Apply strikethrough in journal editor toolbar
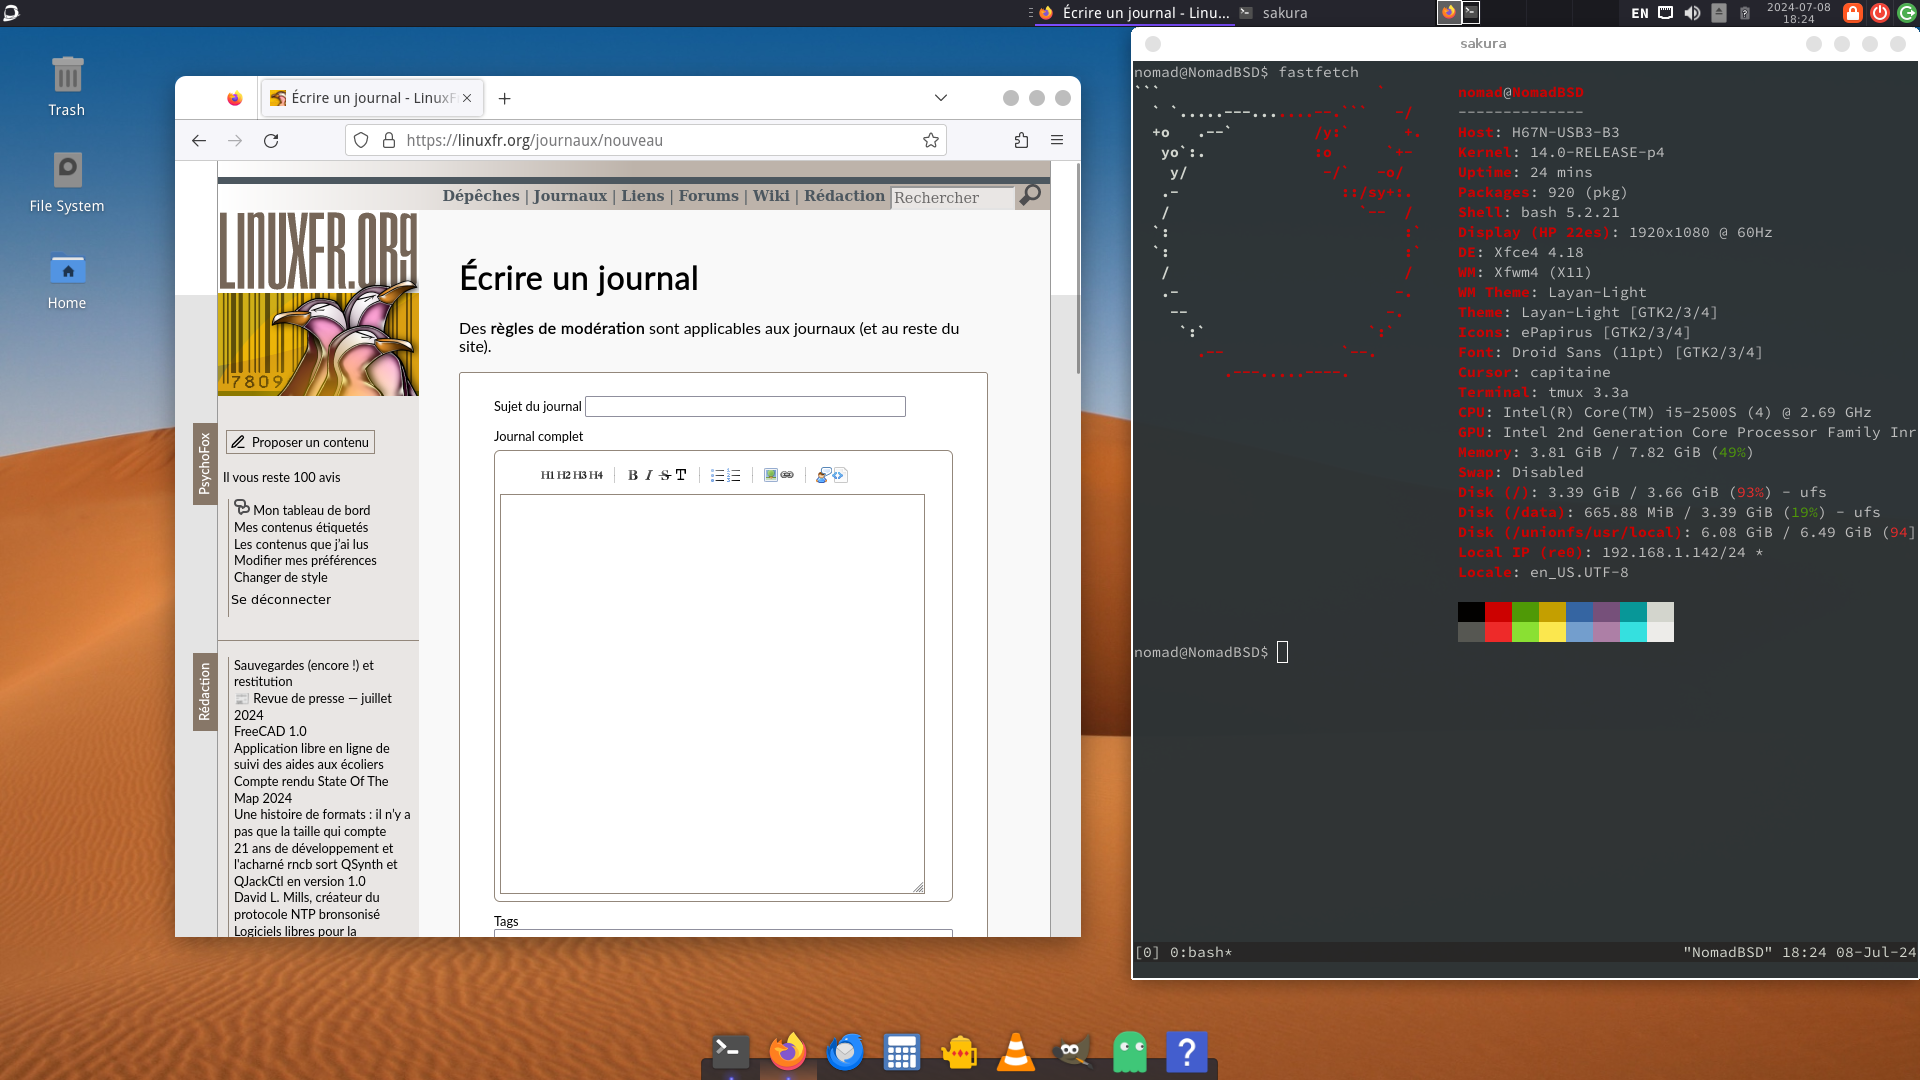This screenshot has height=1080, width=1920. tap(665, 475)
